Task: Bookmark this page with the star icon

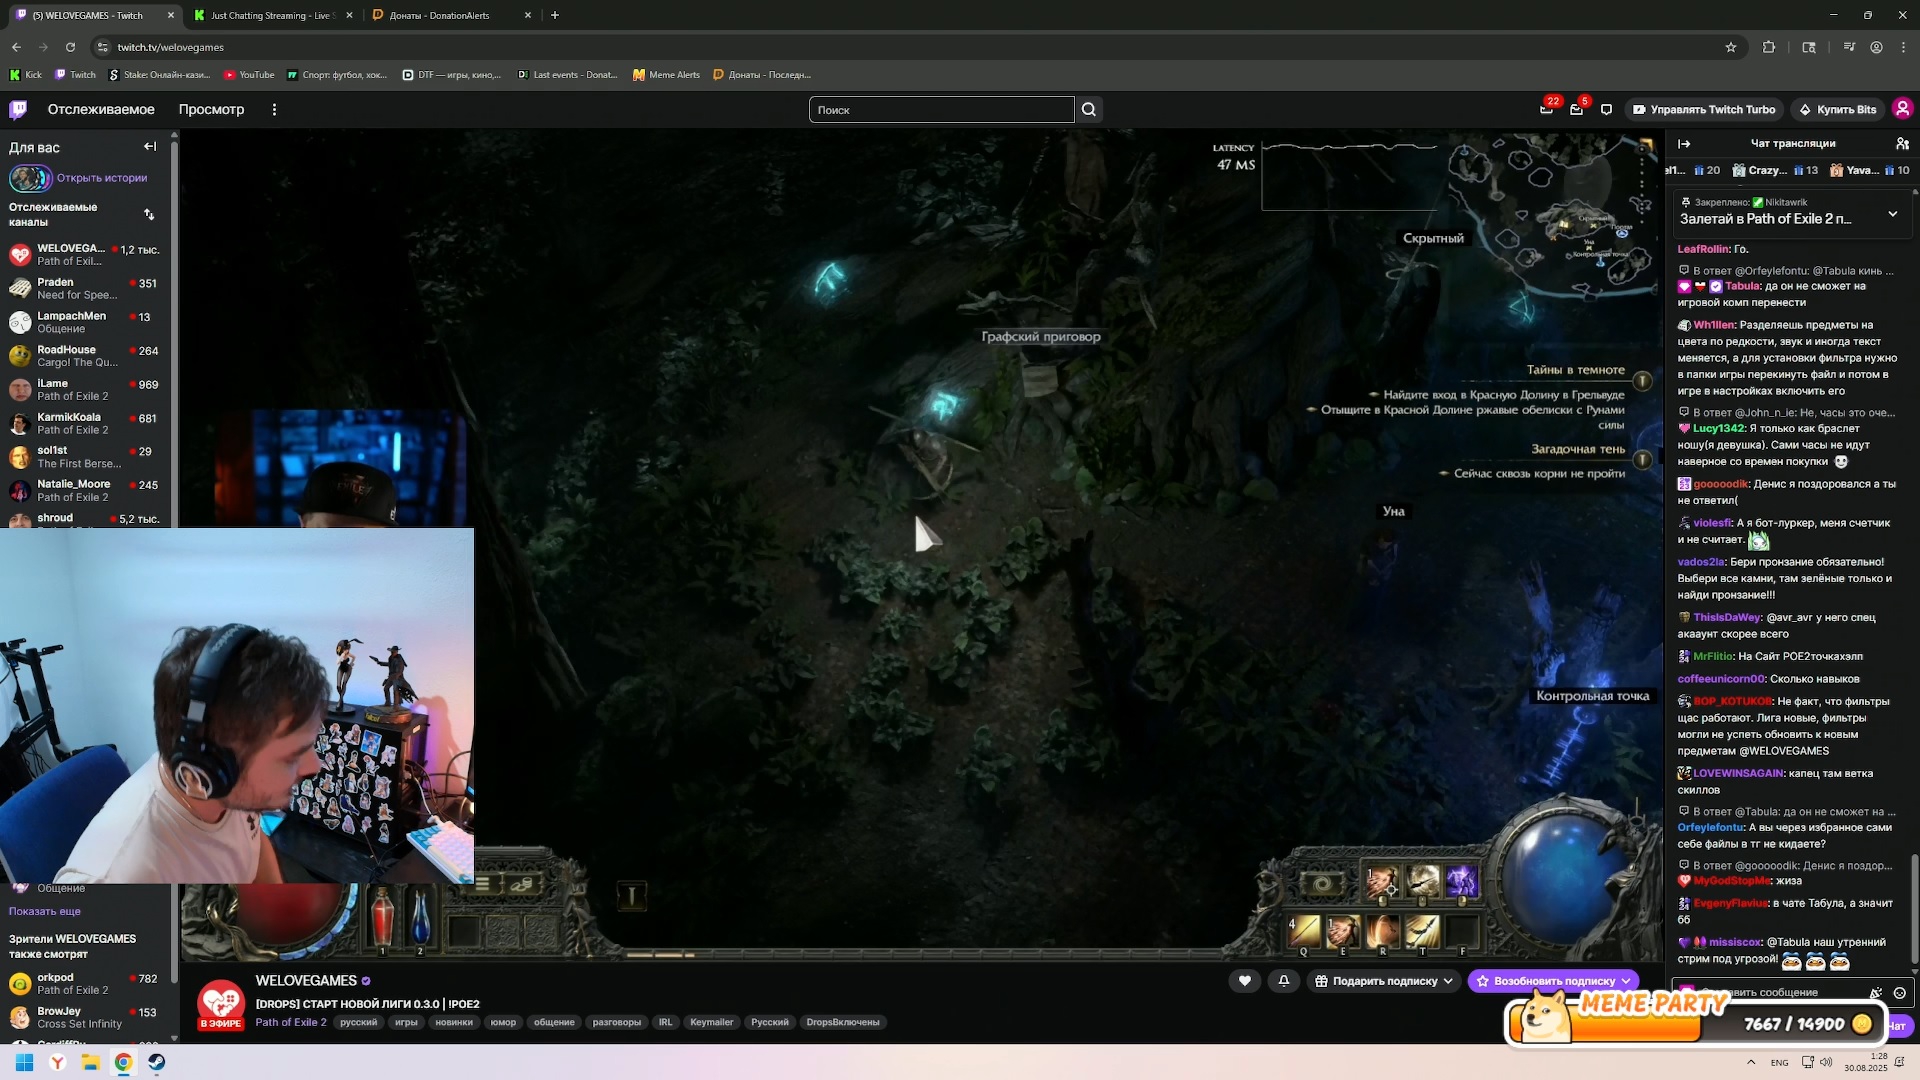Action: [x=1731, y=47]
